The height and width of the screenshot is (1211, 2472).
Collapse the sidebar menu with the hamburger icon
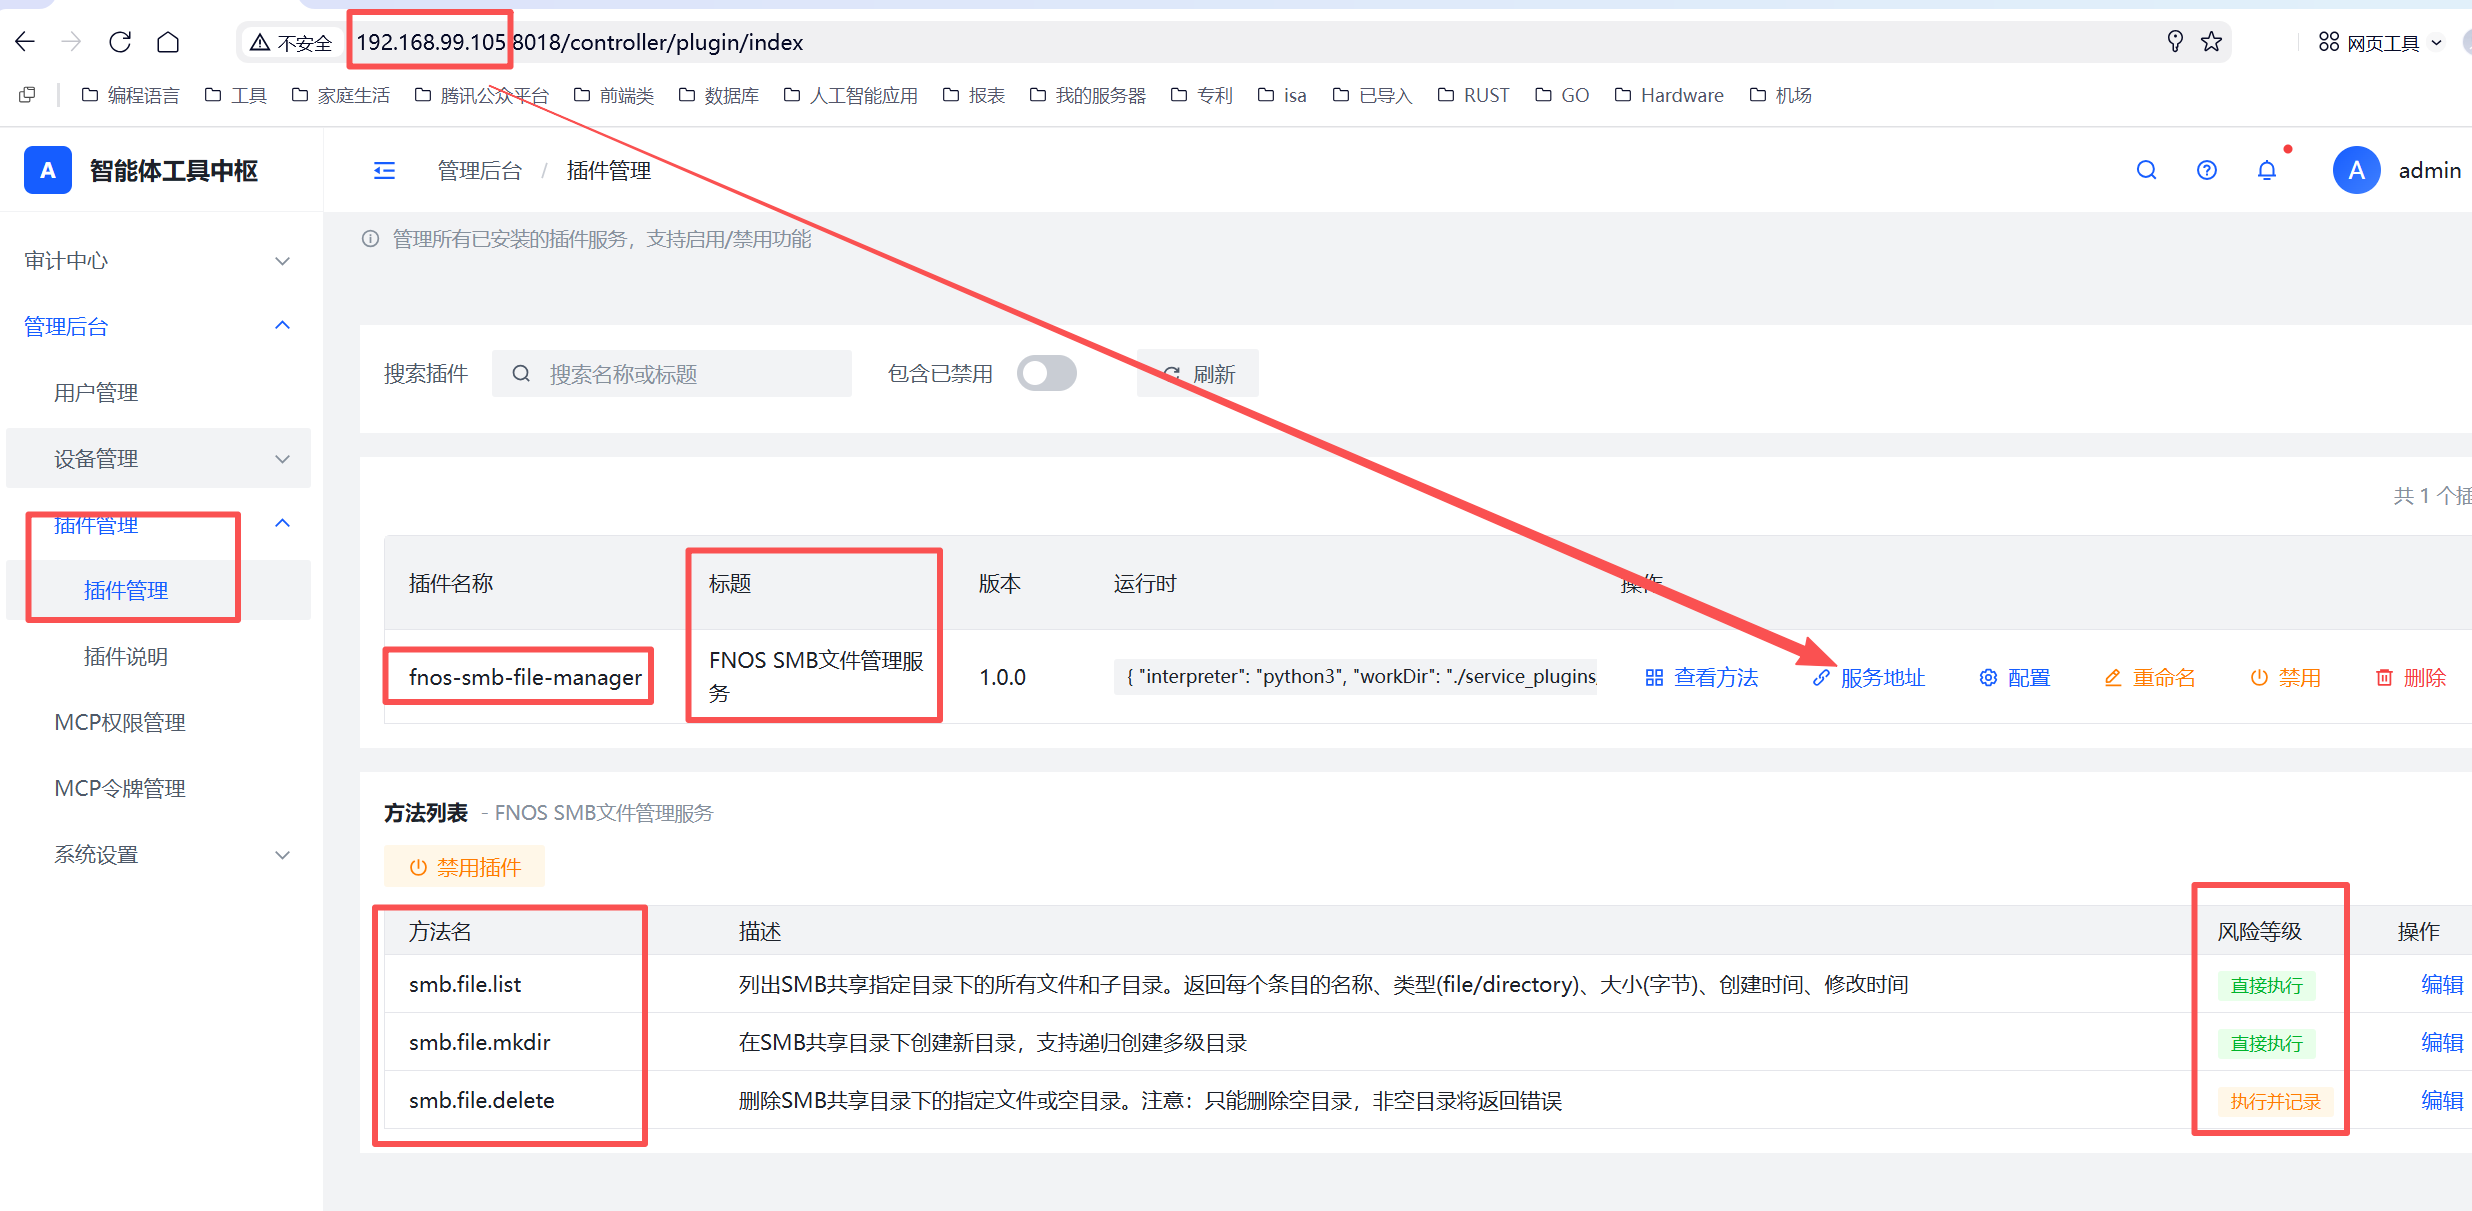click(384, 171)
